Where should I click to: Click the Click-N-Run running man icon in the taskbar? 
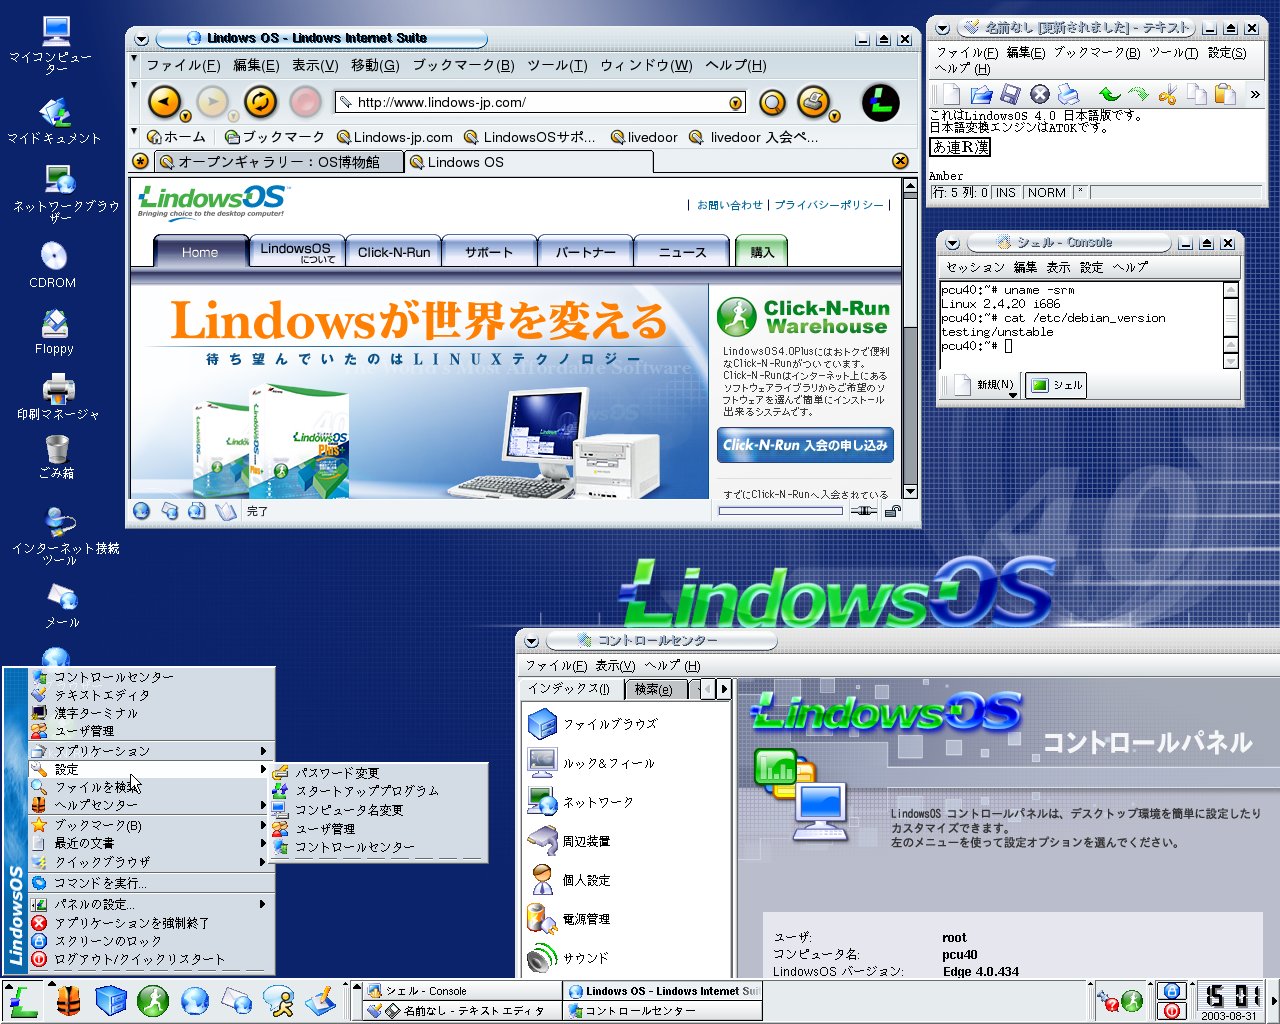(153, 1000)
